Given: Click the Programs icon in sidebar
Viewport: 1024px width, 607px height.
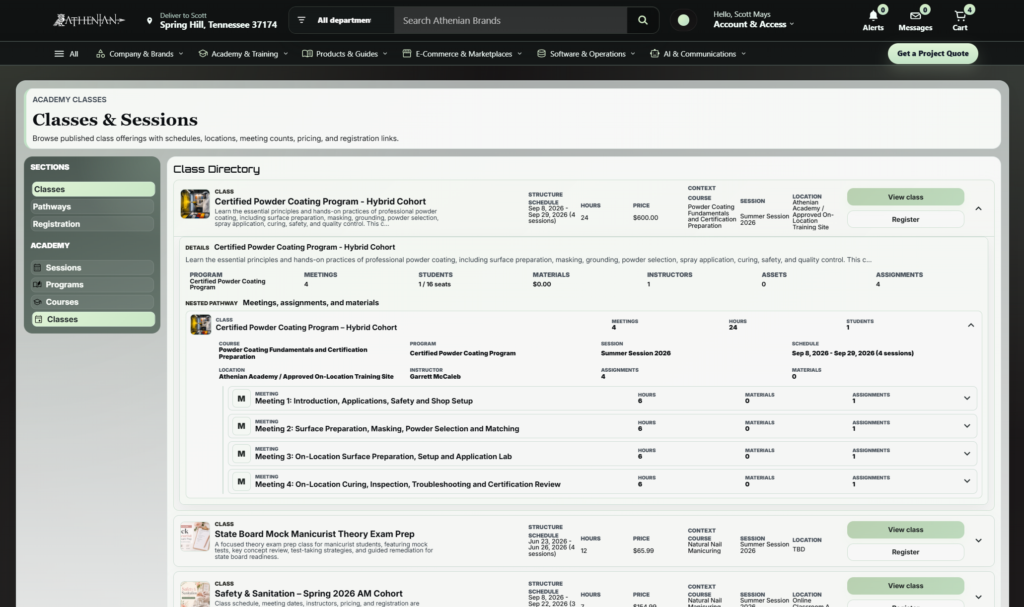Looking at the screenshot, I should (x=38, y=284).
